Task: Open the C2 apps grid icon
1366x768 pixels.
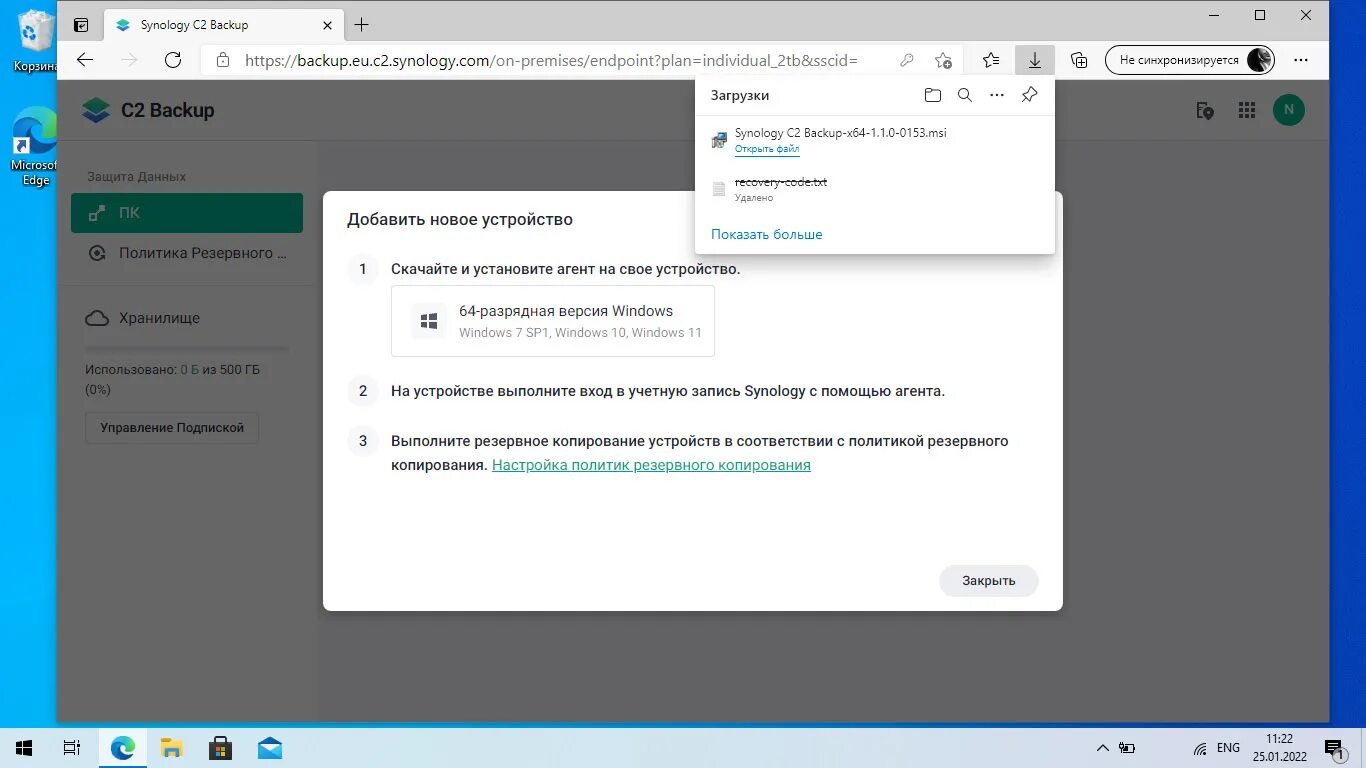Action: (1246, 110)
